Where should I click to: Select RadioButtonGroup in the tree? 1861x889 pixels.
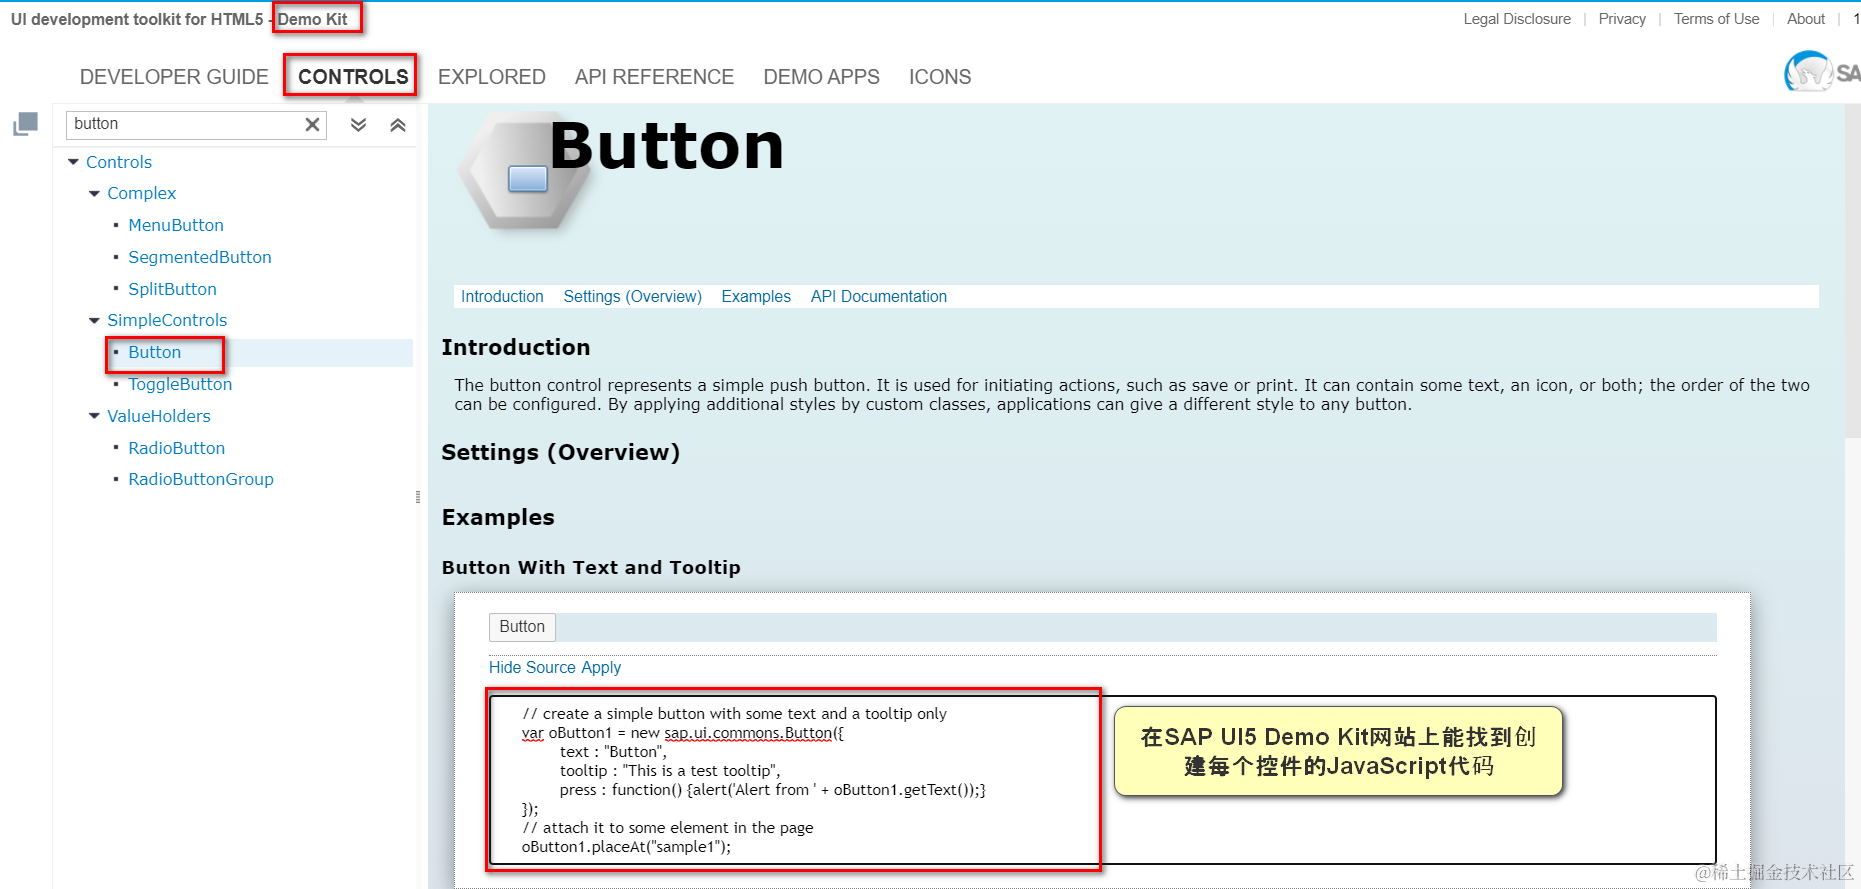201,480
